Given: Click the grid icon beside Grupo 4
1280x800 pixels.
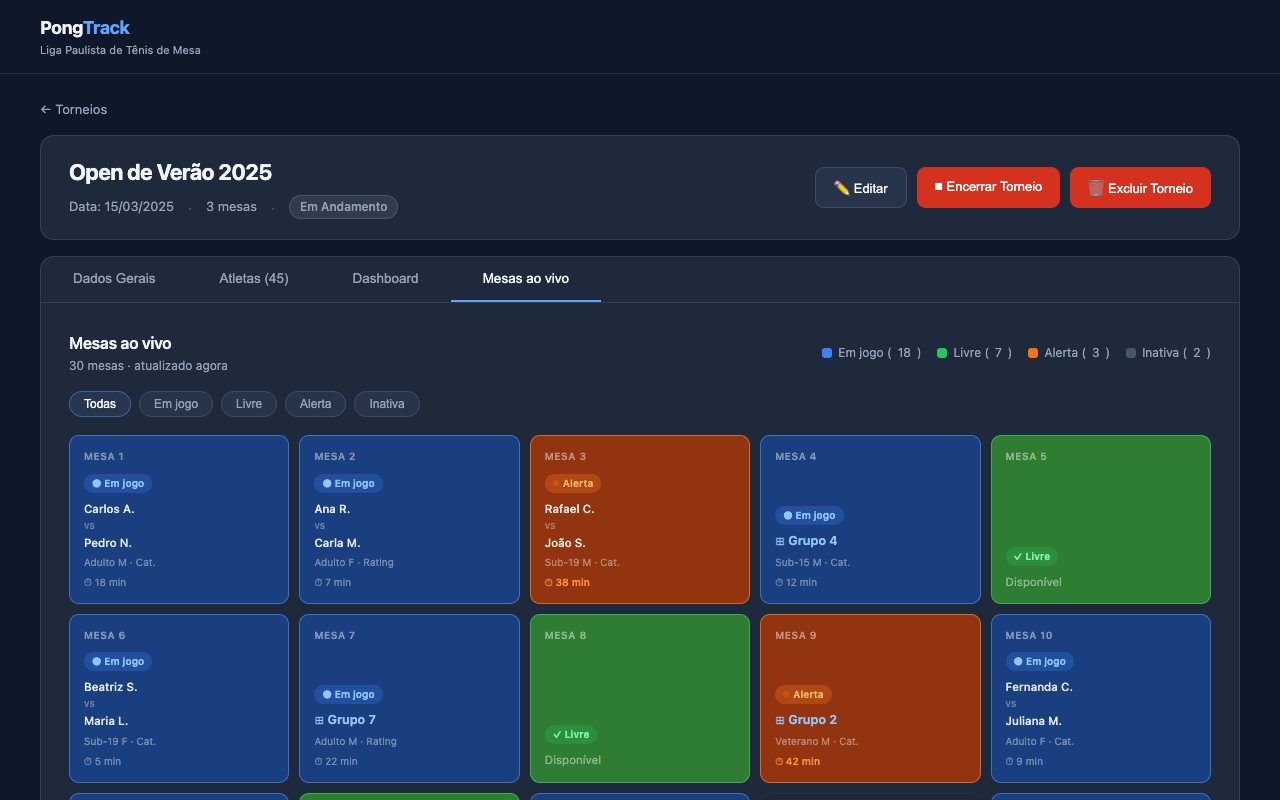Looking at the screenshot, I should 780,541.
